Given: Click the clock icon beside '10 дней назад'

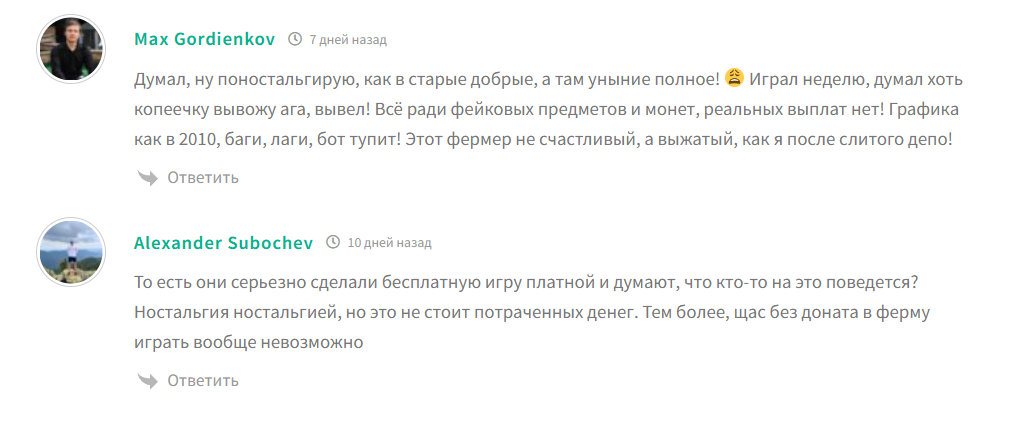Looking at the screenshot, I should coord(333,243).
